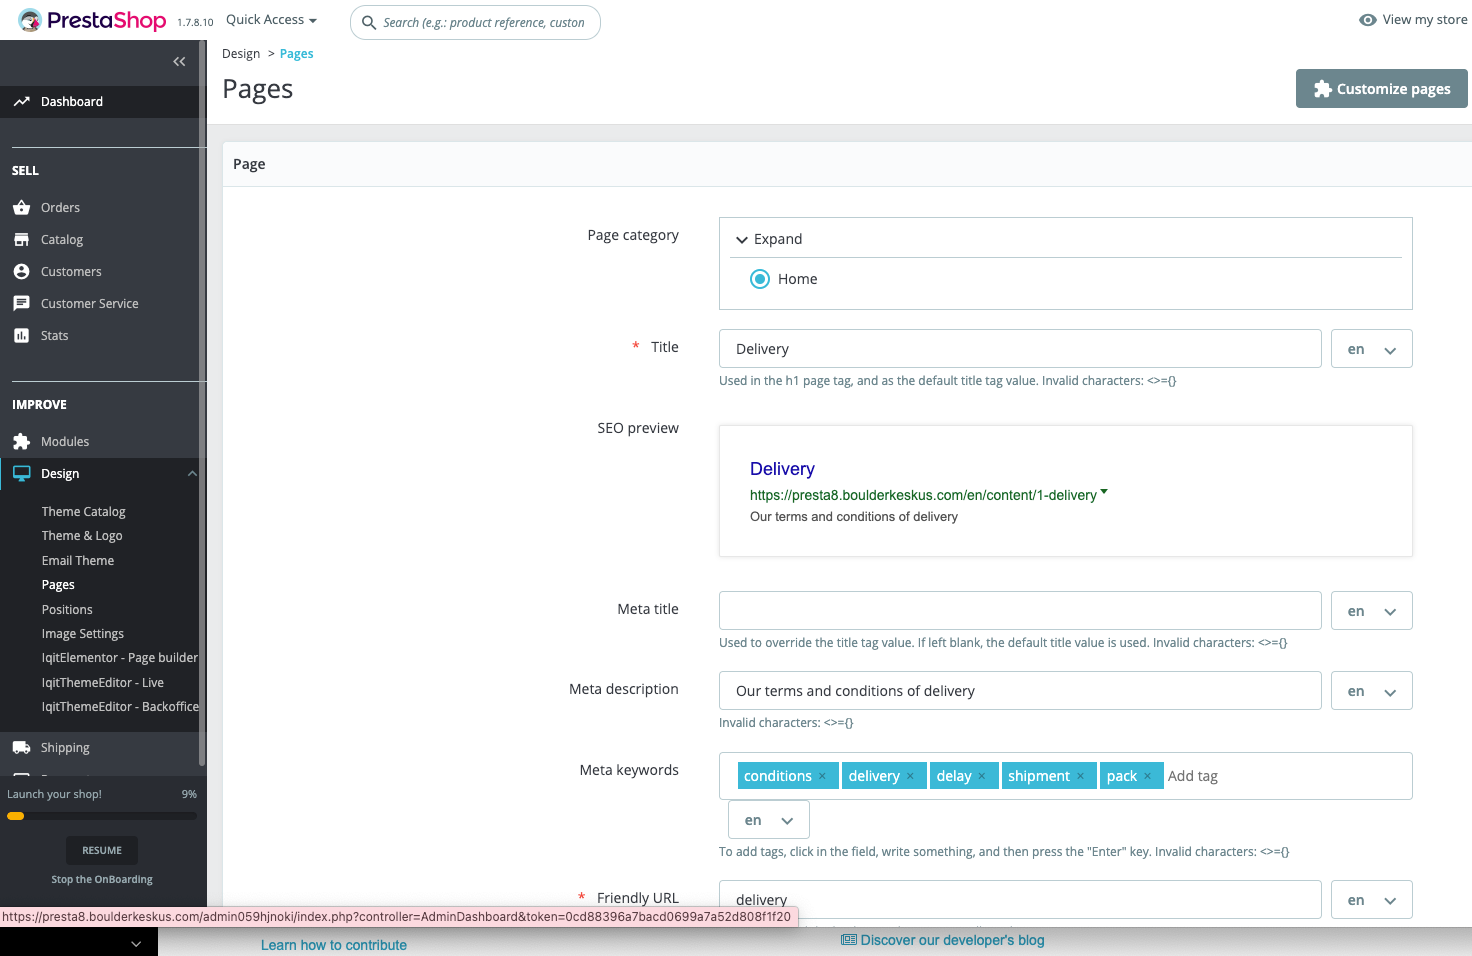Click the Stats bar chart icon

(21, 335)
